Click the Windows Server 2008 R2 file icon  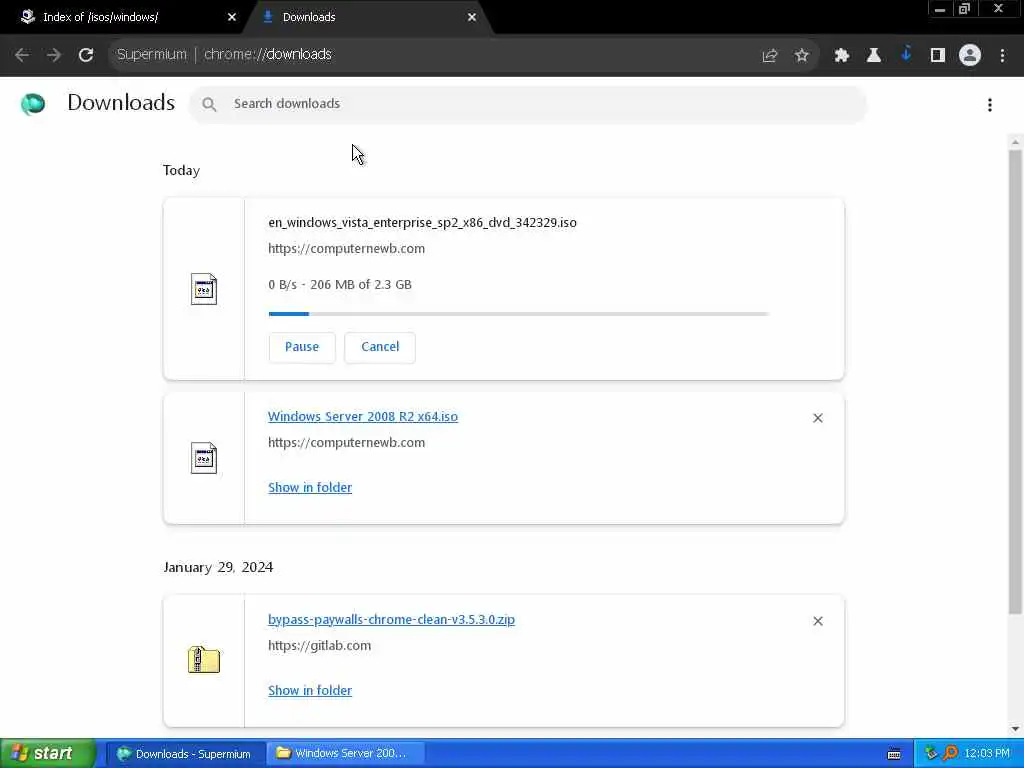tap(204, 458)
